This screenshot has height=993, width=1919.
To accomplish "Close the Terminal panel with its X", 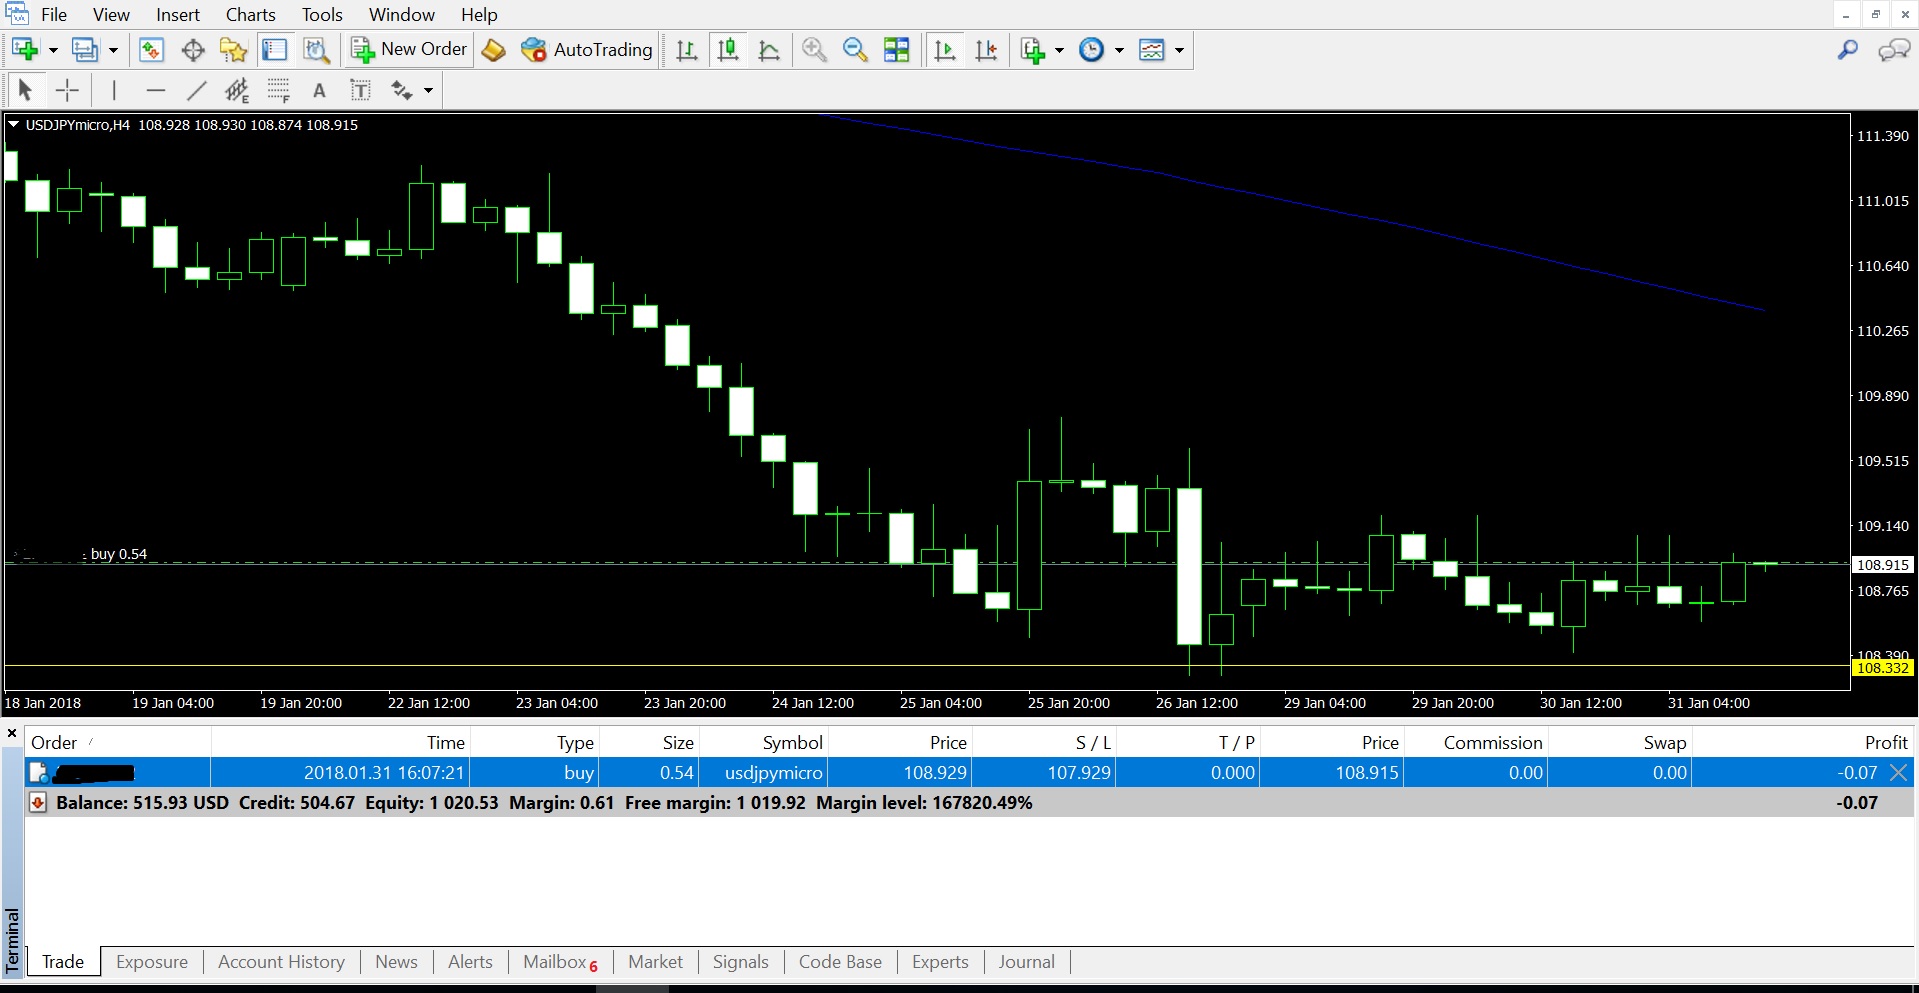I will click(x=12, y=734).
